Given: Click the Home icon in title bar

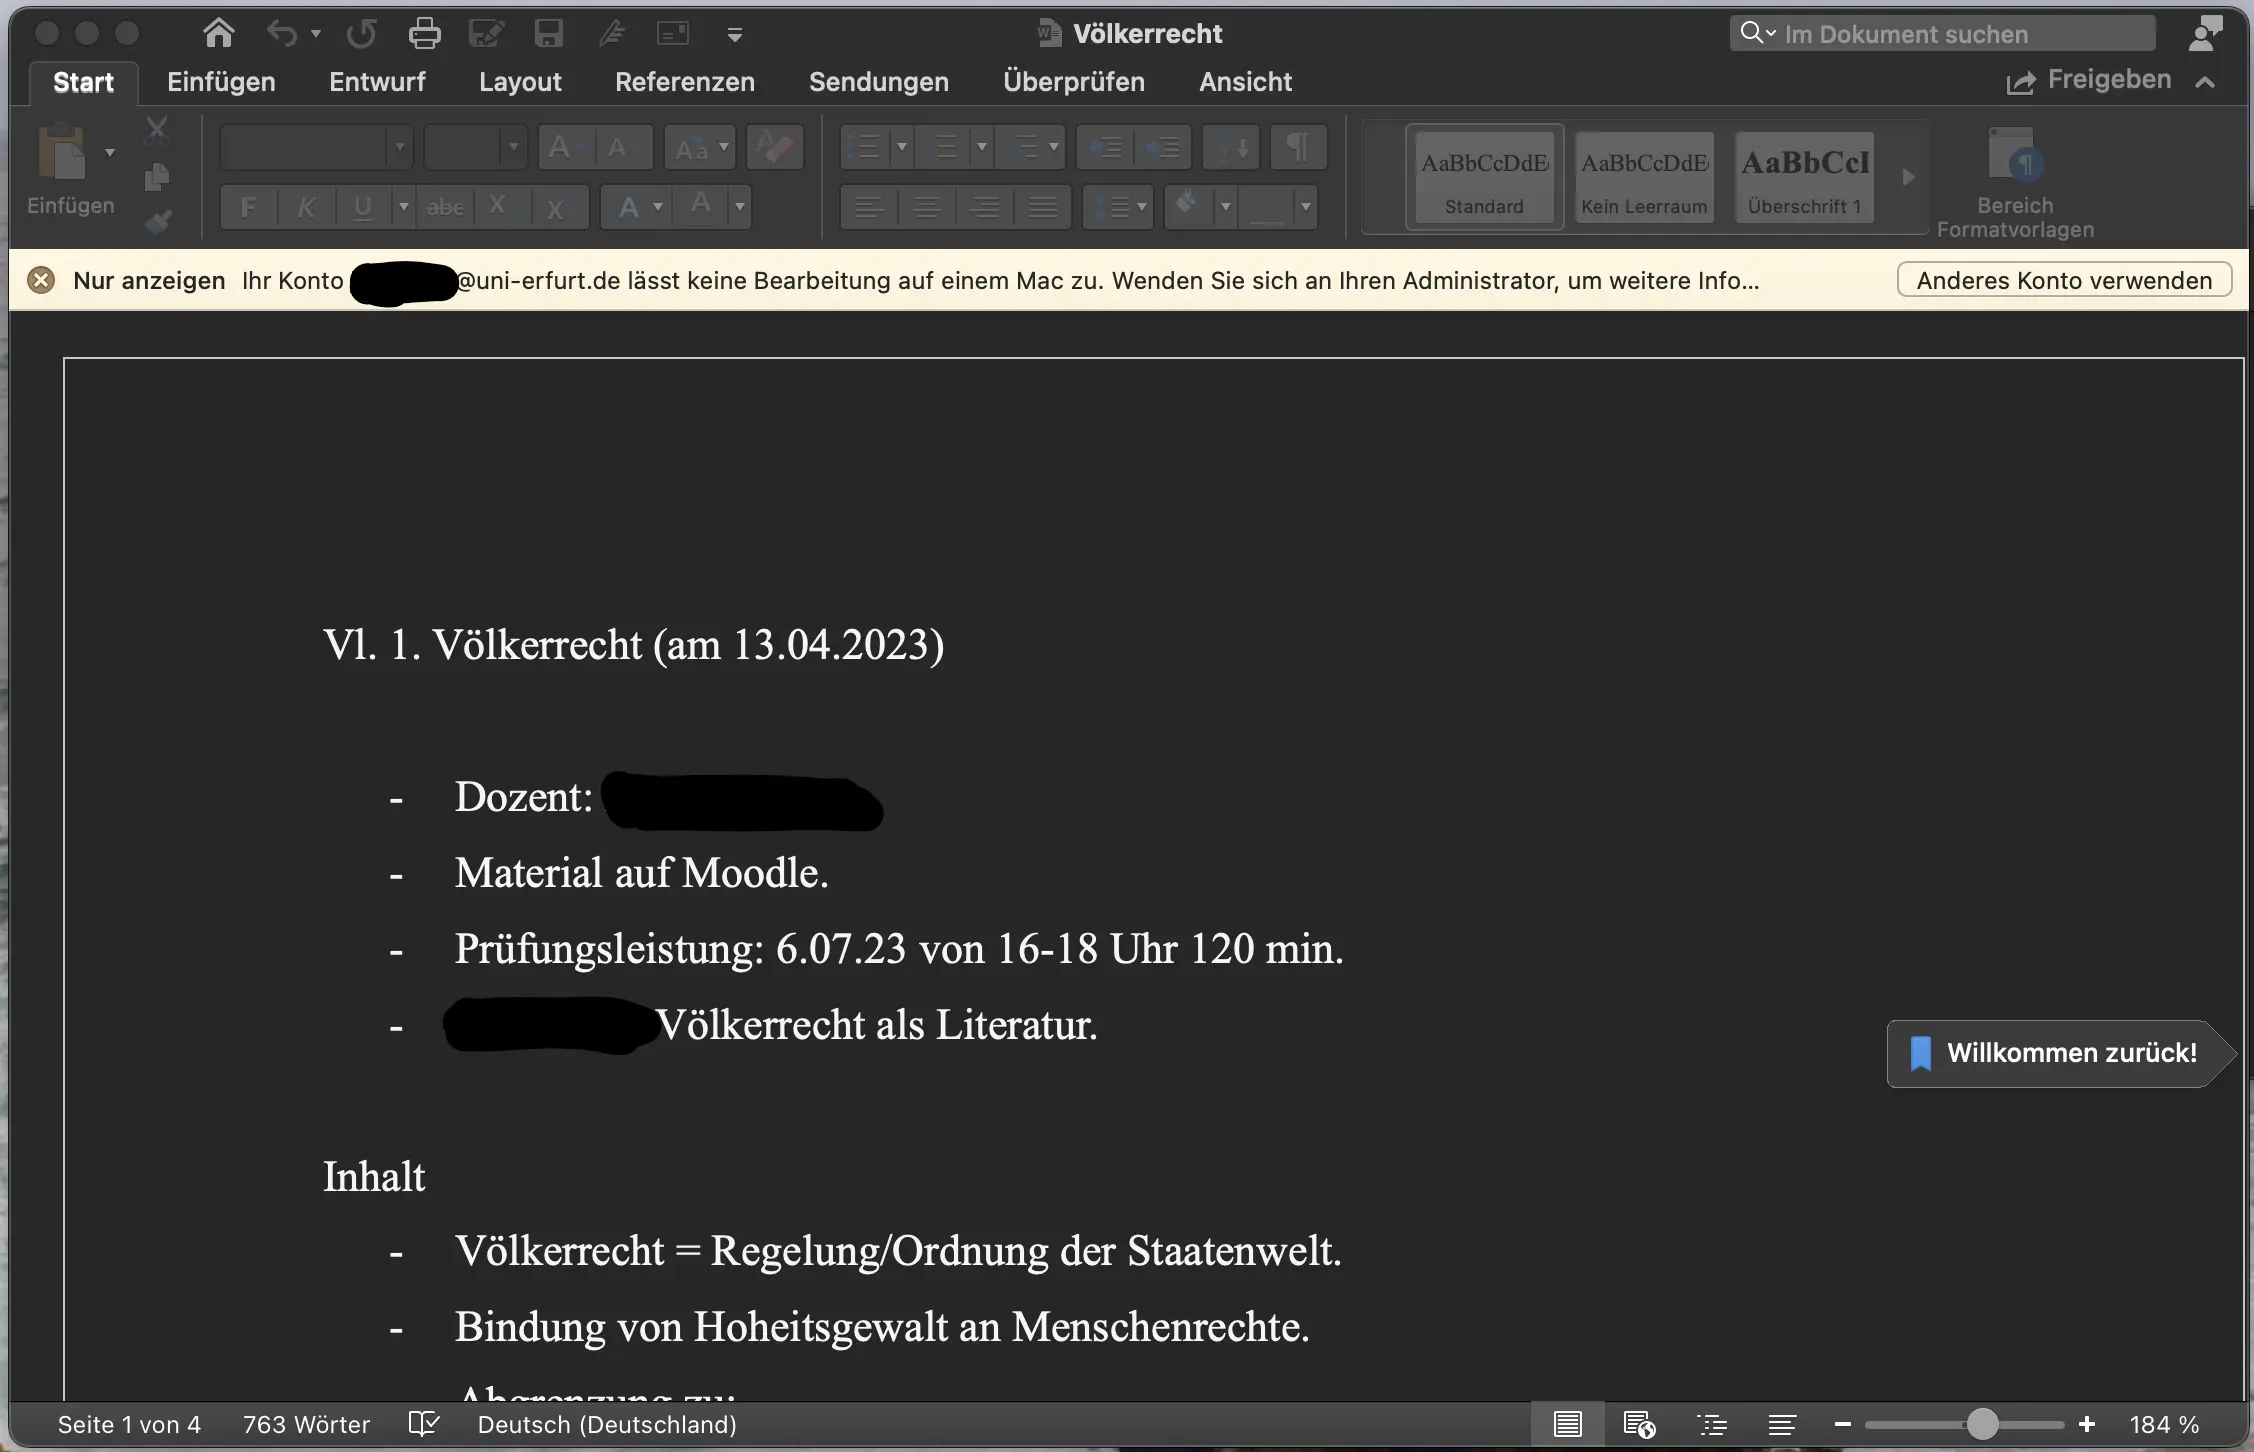Looking at the screenshot, I should coord(218,33).
